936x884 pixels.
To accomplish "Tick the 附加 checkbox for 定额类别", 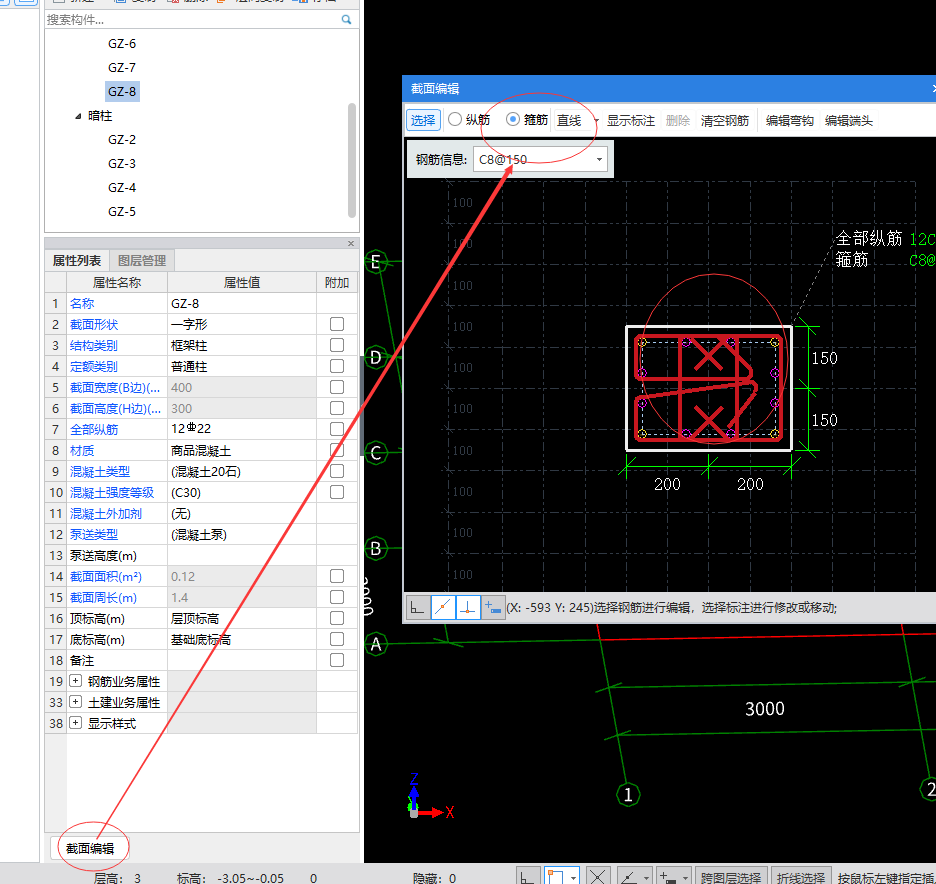I will pyautogui.click(x=337, y=366).
